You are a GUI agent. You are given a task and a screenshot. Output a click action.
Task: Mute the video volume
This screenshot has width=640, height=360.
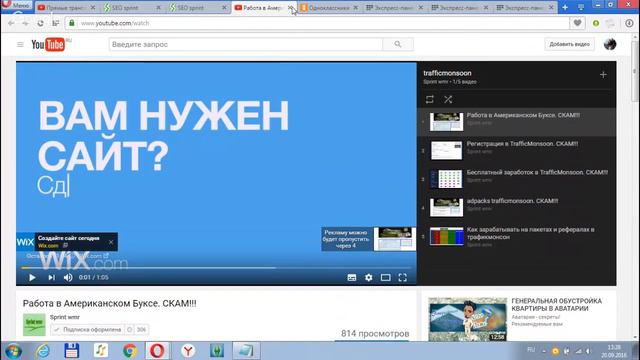68,278
